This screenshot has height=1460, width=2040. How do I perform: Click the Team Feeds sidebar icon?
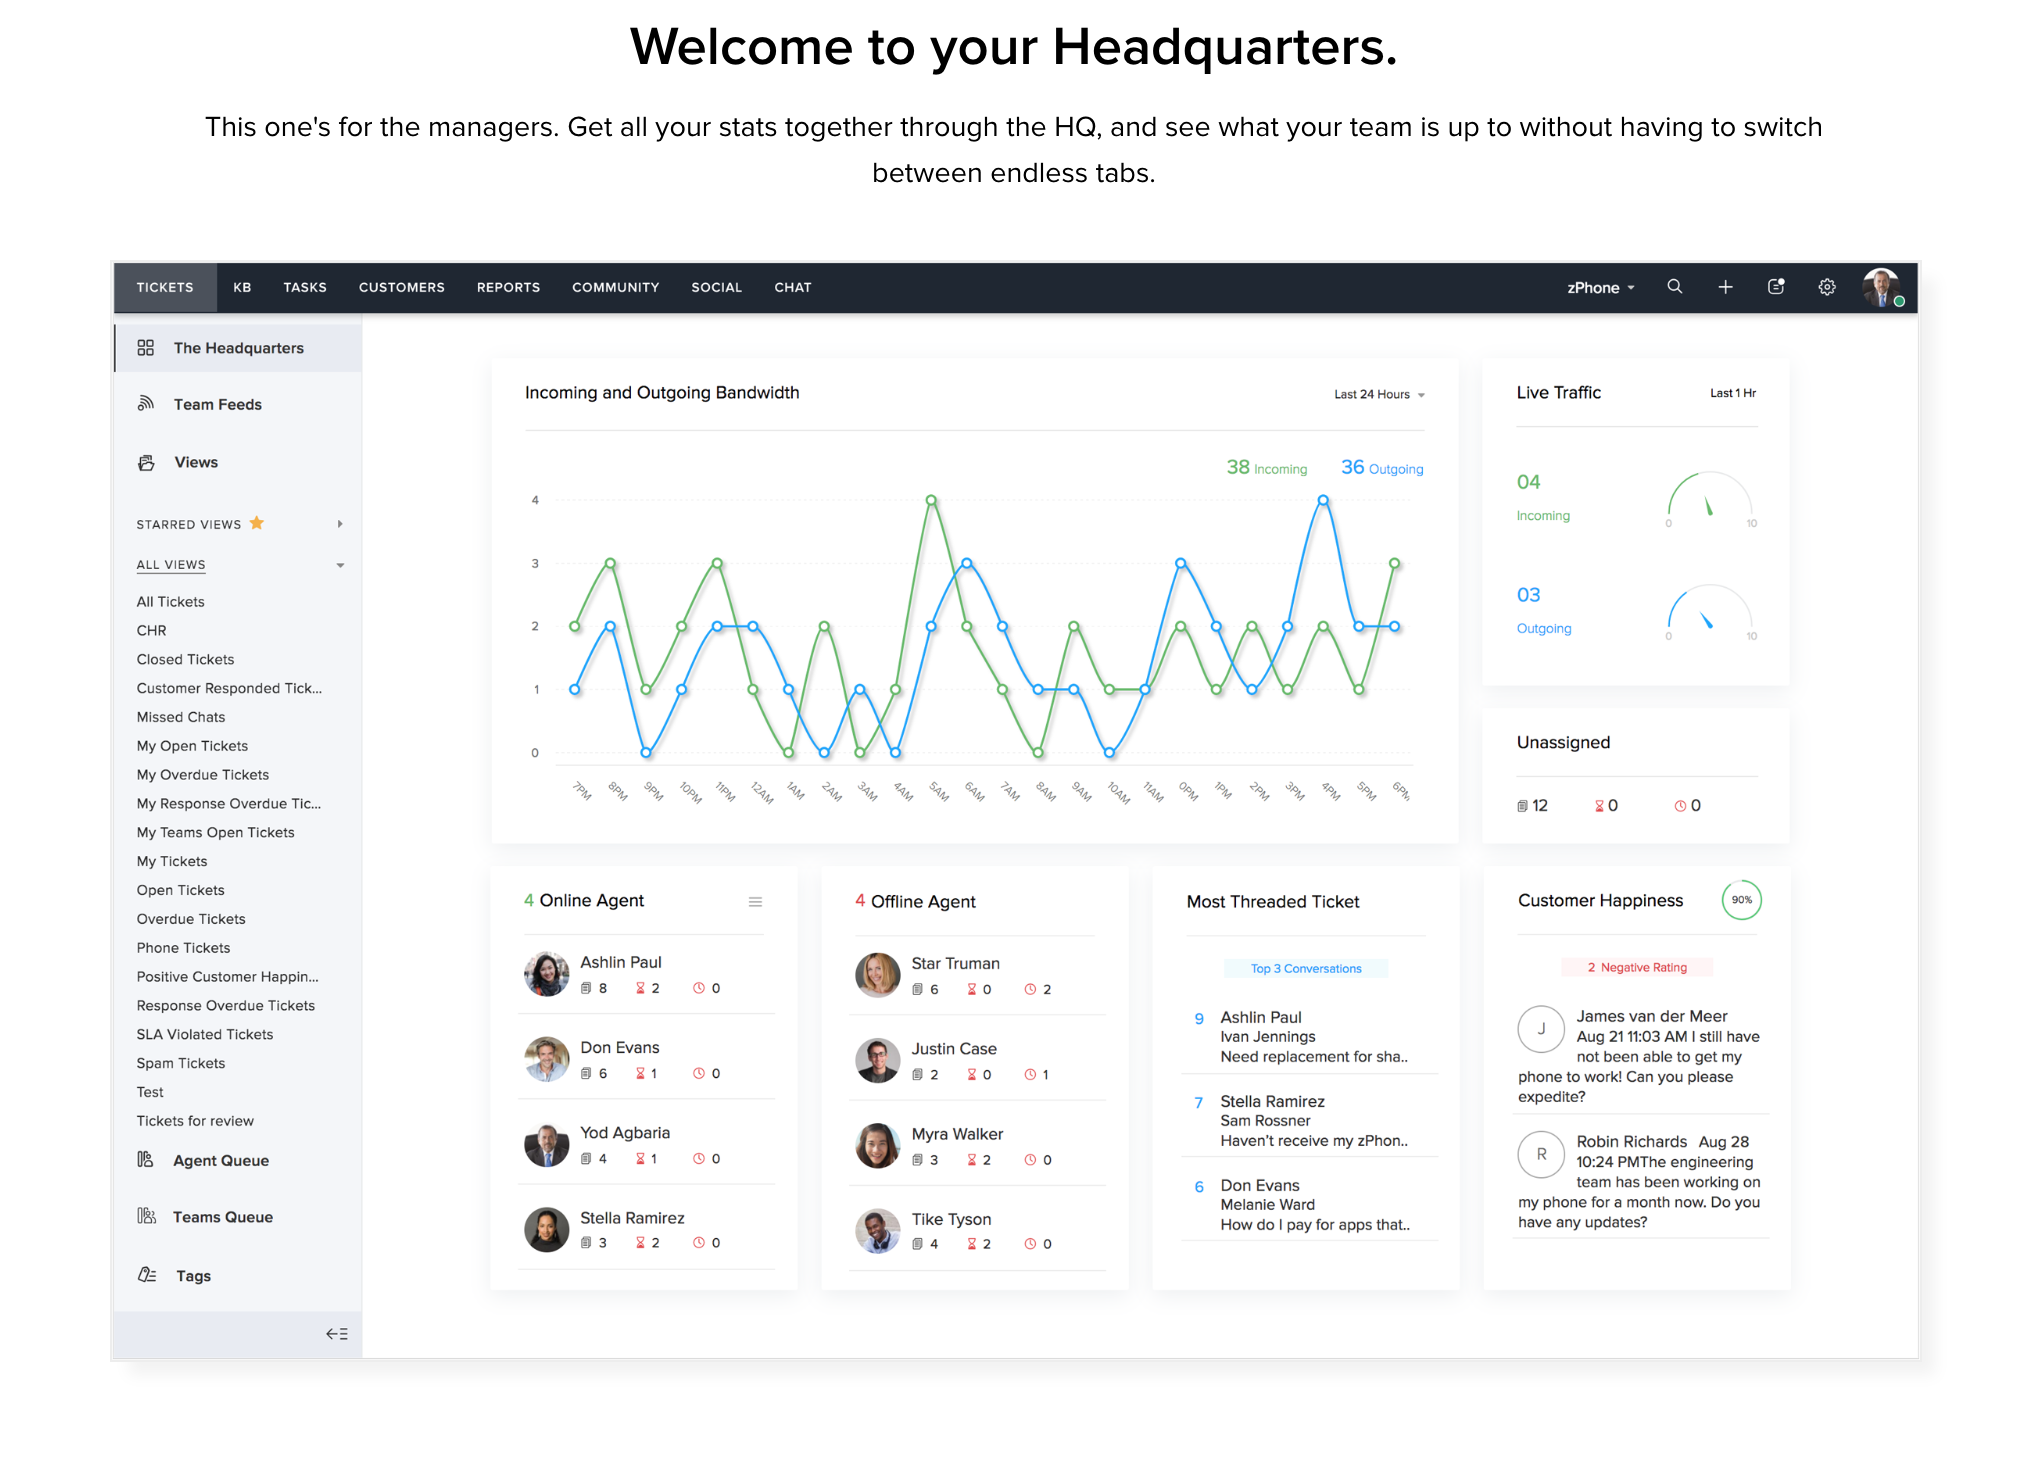[145, 403]
